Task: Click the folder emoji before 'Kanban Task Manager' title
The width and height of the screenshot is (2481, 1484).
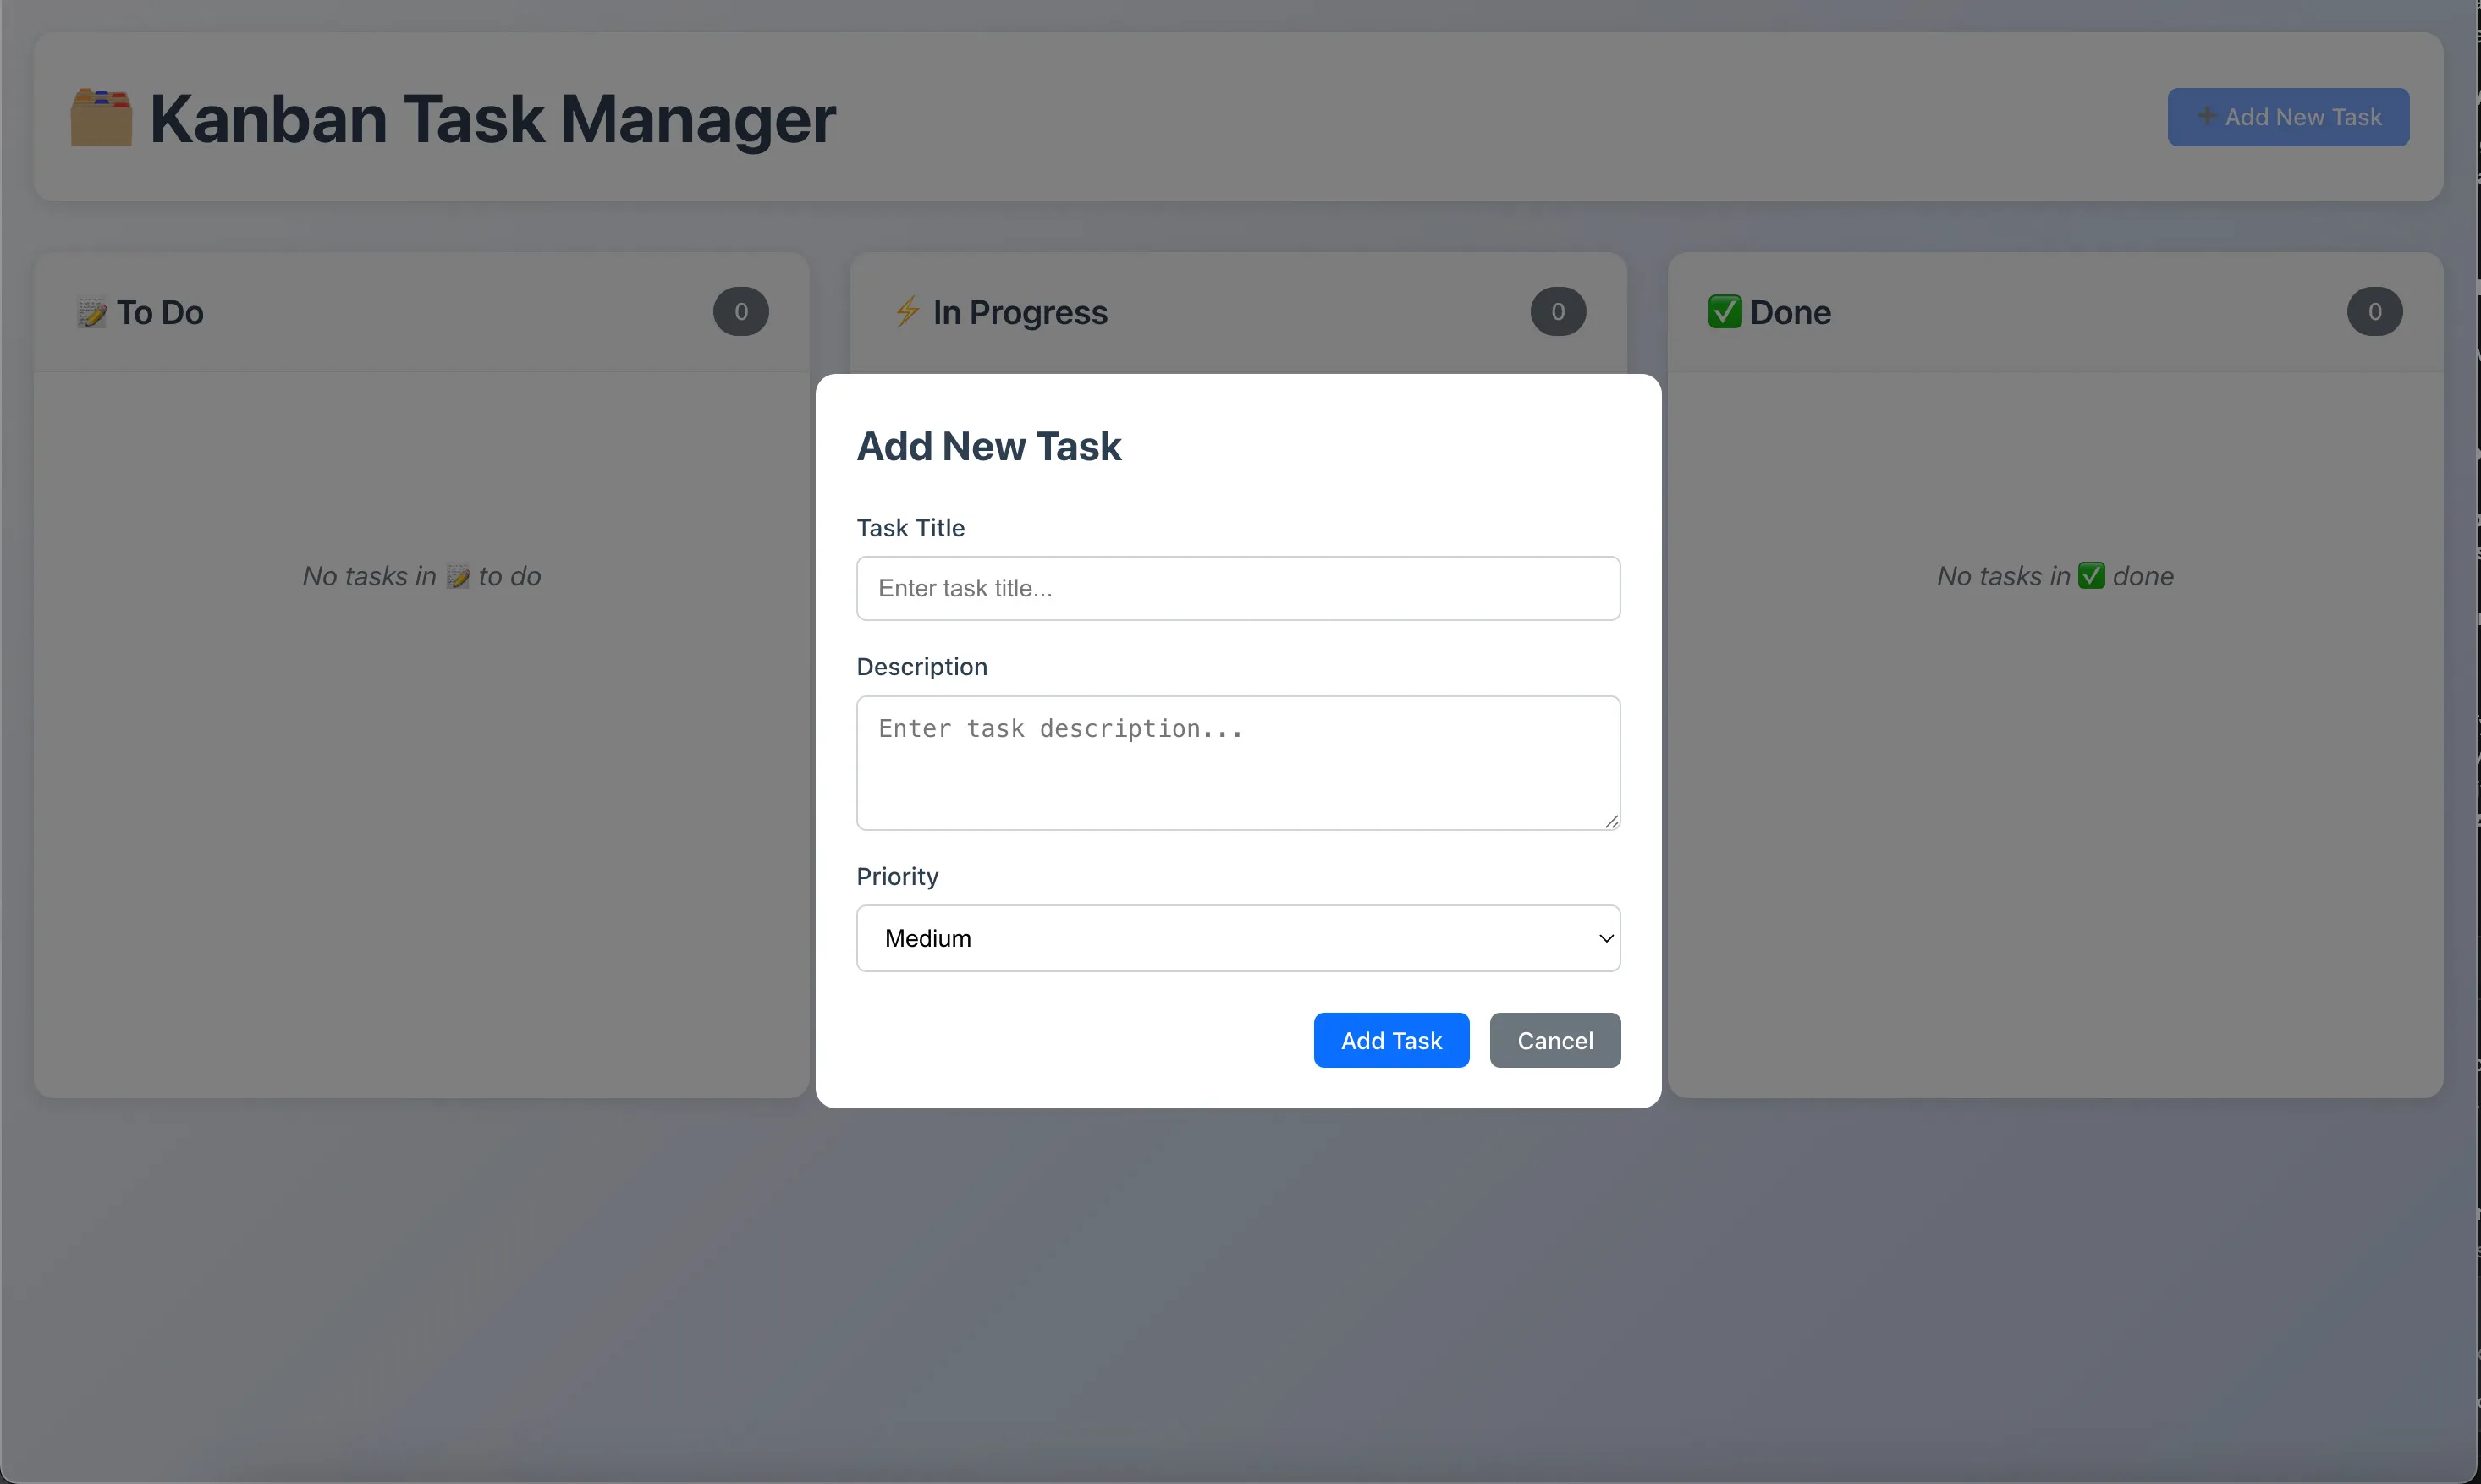Action: pyautogui.click(x=100, y=117)
